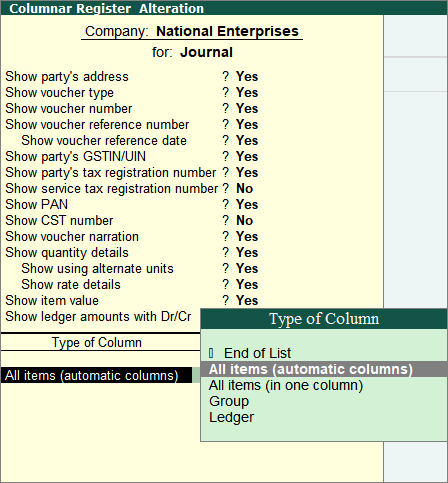The image size is (448, 483).
Task: Toggle Show using alternate units Yes value
Action: click(247, 269)
